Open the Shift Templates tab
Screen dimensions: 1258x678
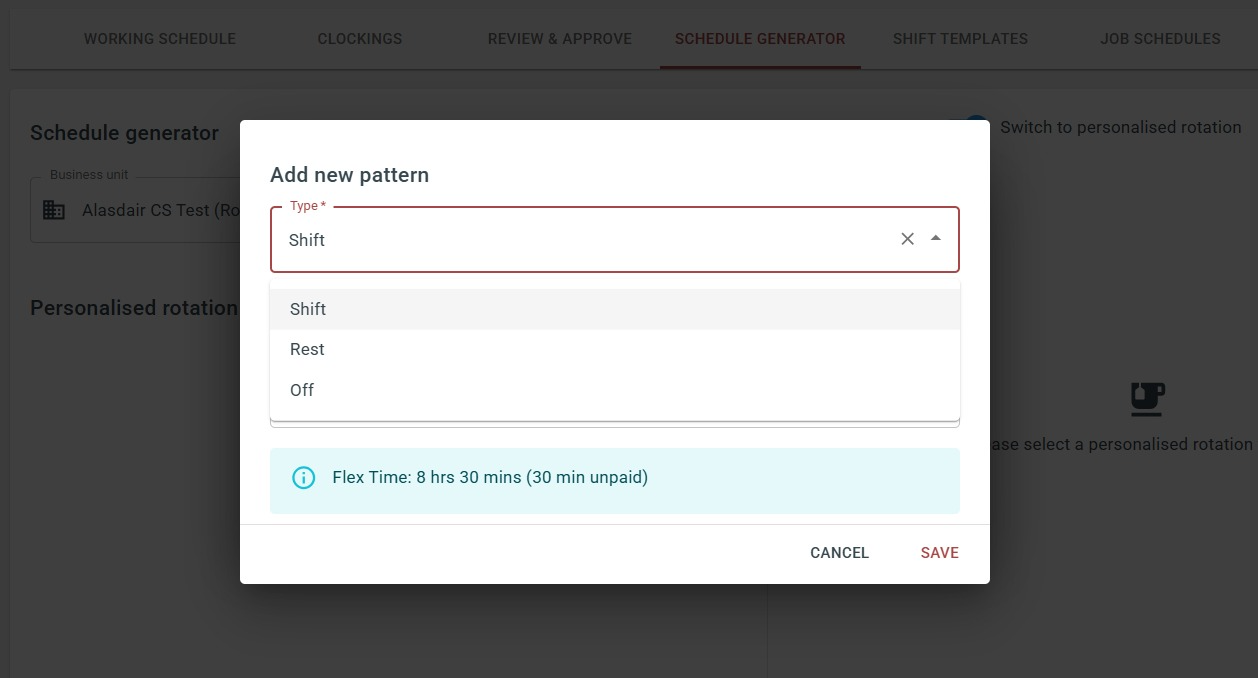[960, 39]
